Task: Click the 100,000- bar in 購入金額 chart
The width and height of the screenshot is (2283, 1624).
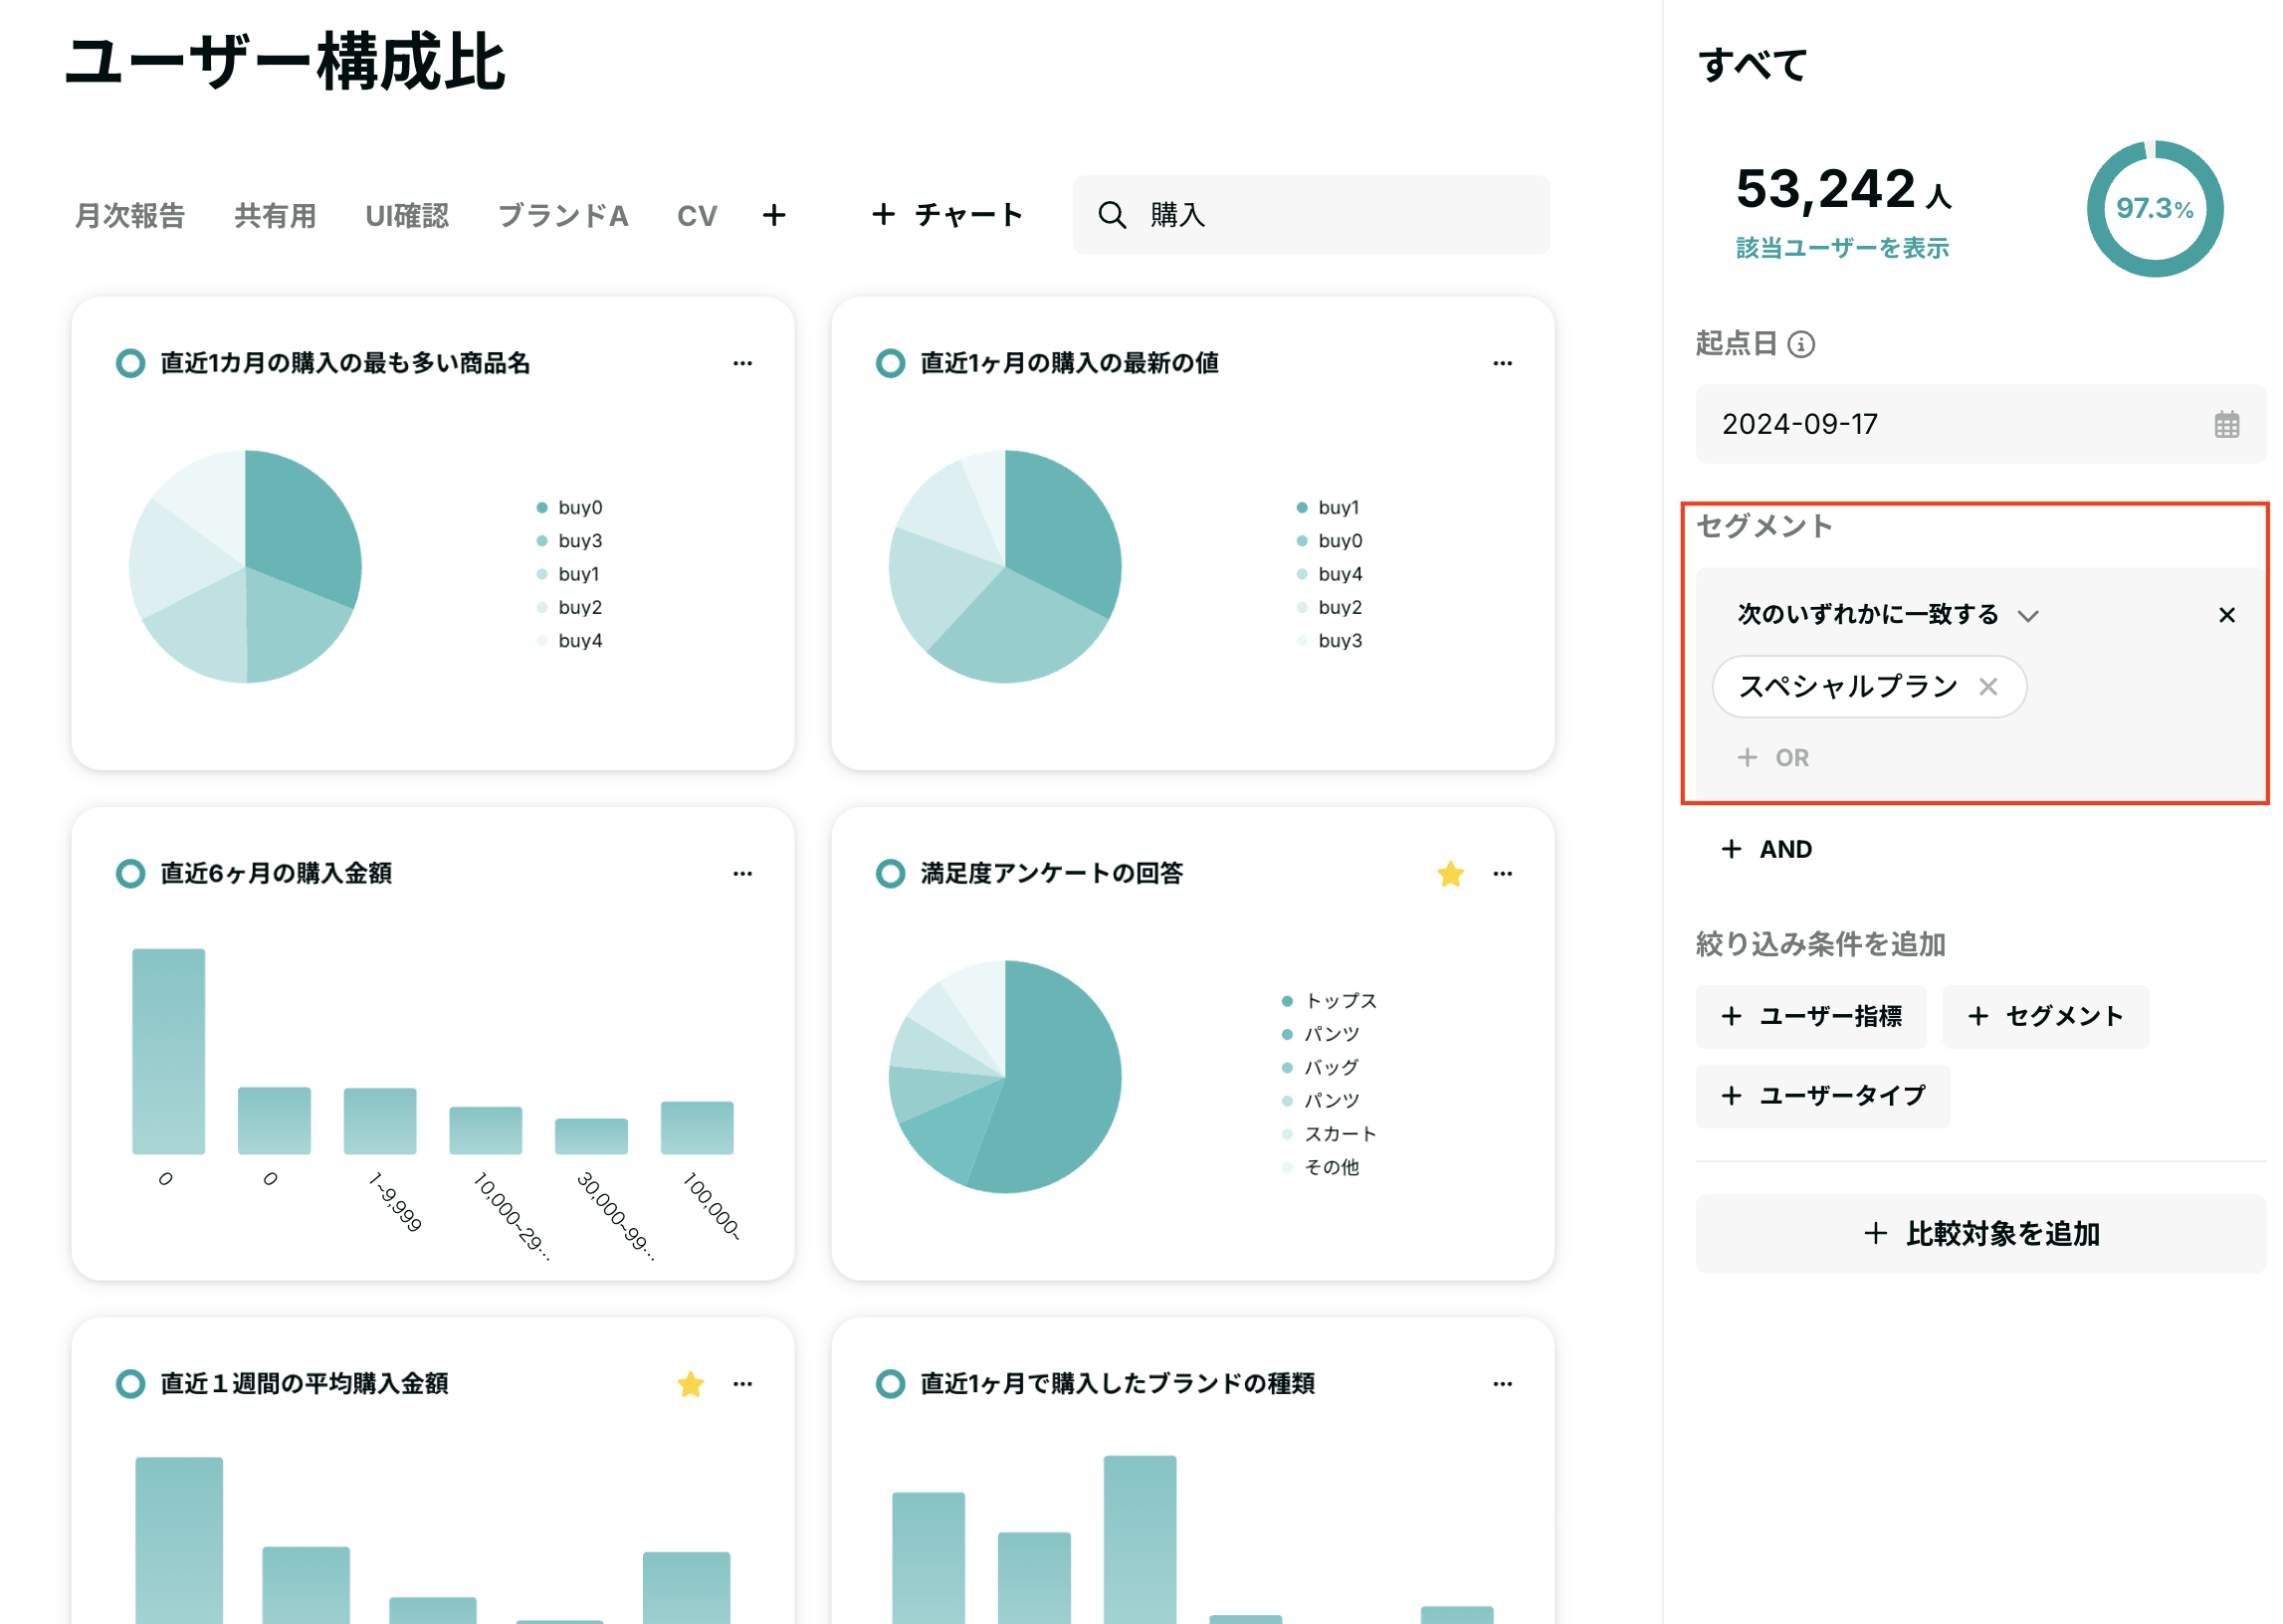Action: [697, 1128]
